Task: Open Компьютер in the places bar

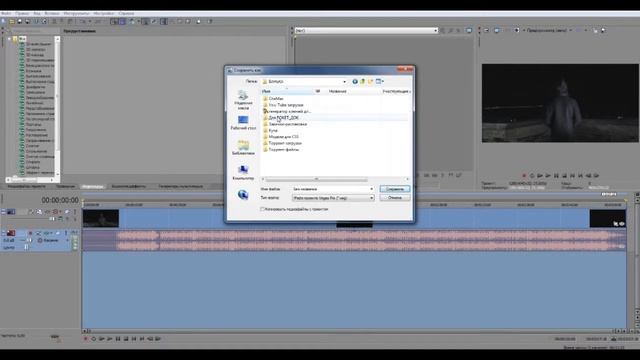Action: 243,173
